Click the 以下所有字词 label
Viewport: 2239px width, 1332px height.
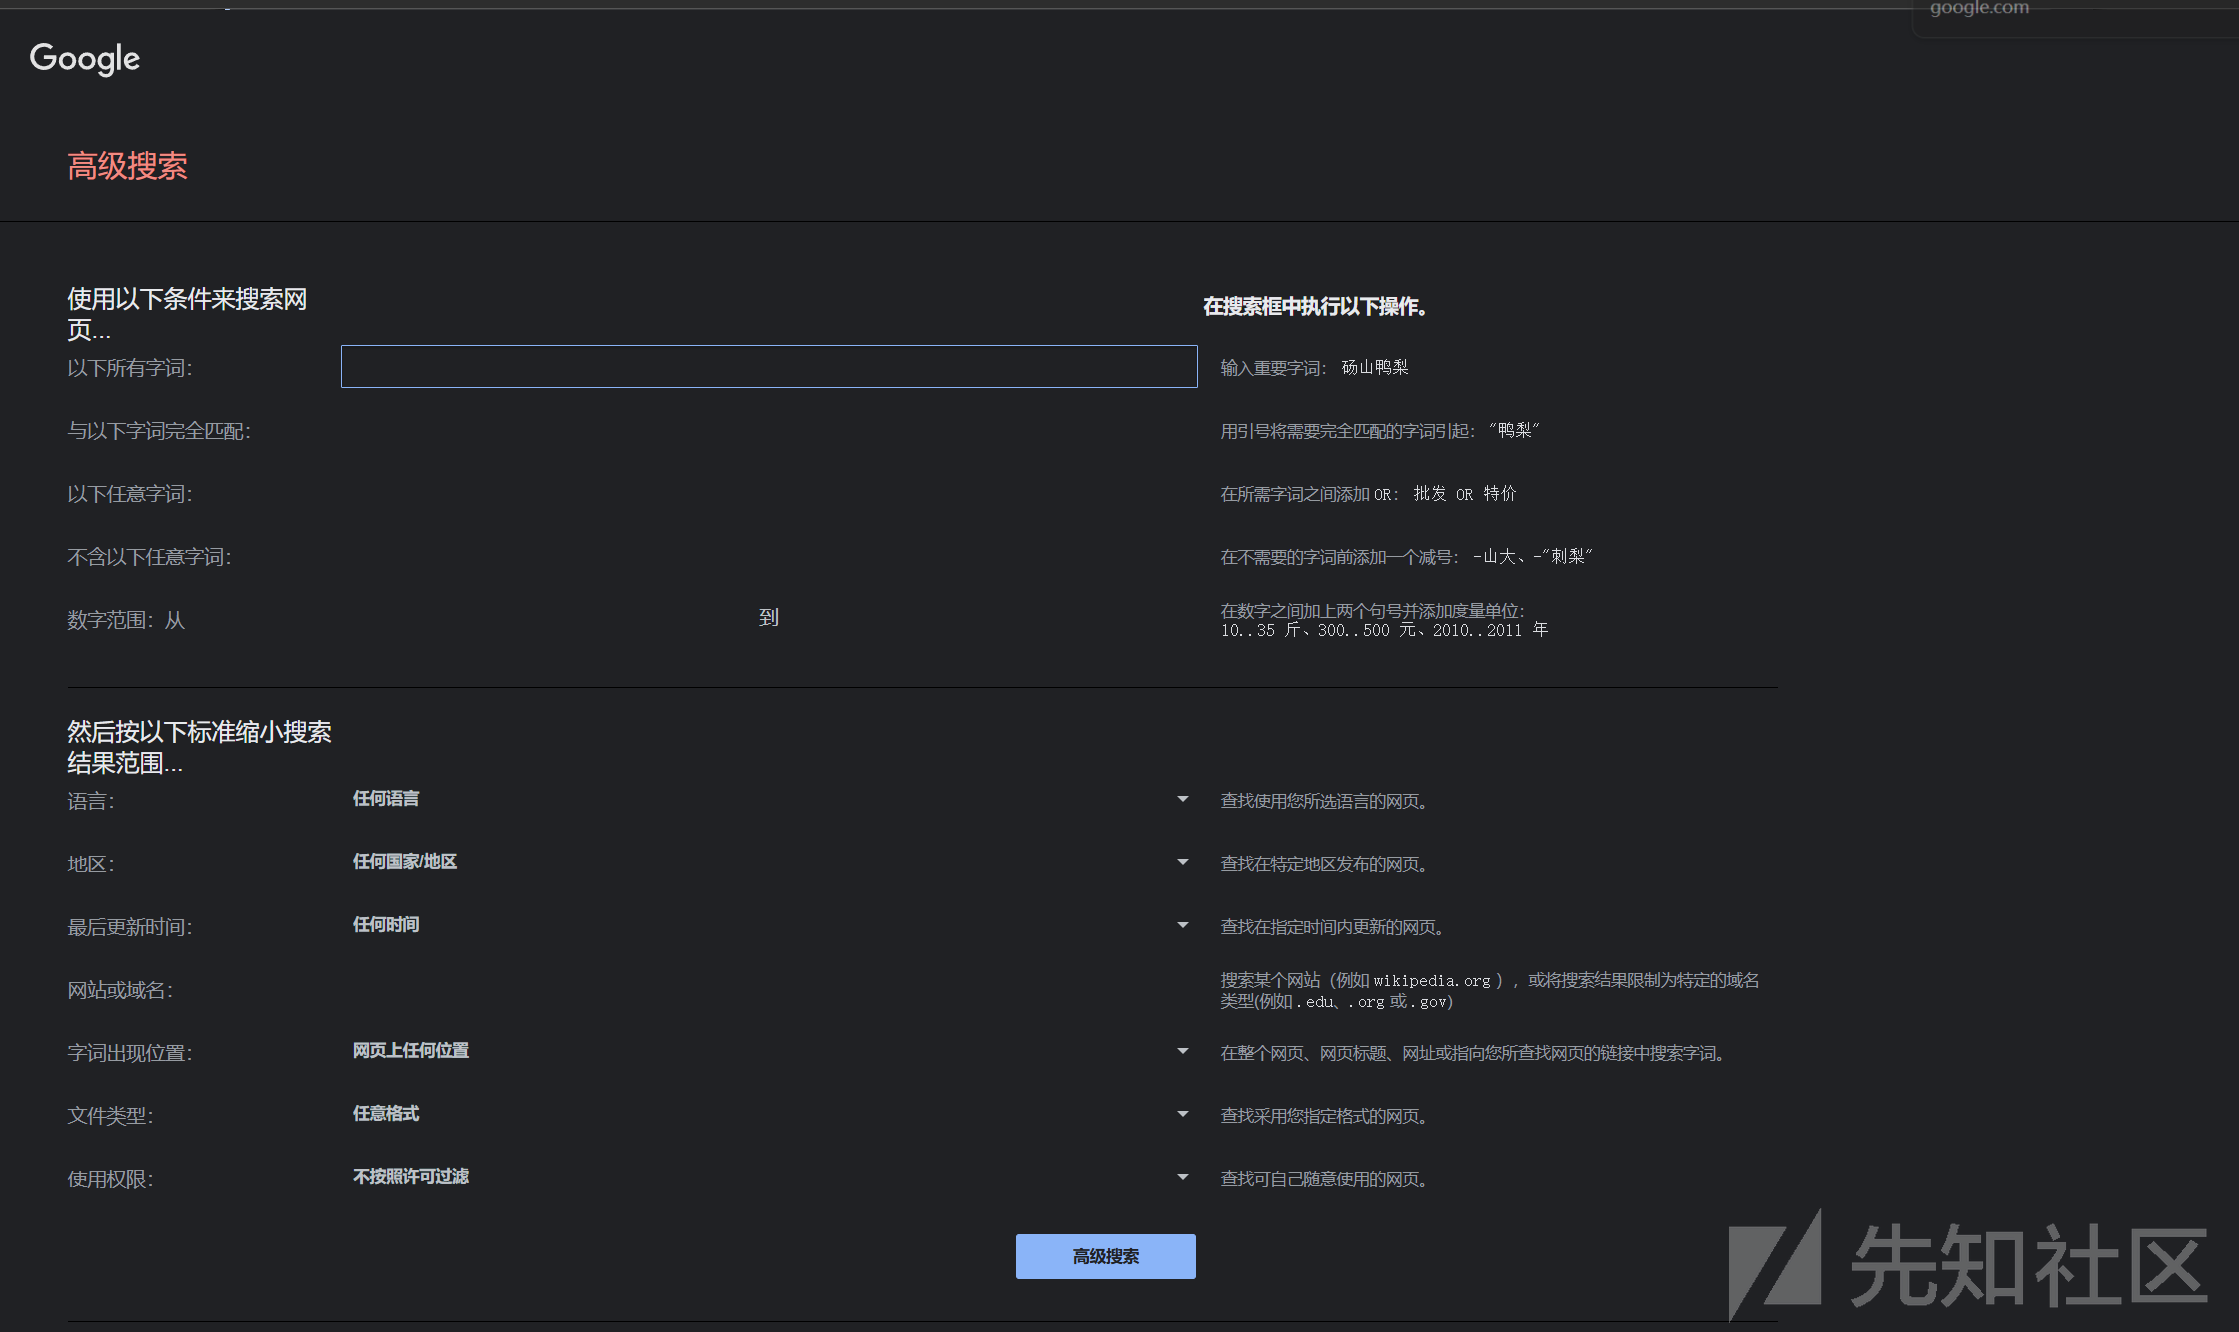click(130, 368)
